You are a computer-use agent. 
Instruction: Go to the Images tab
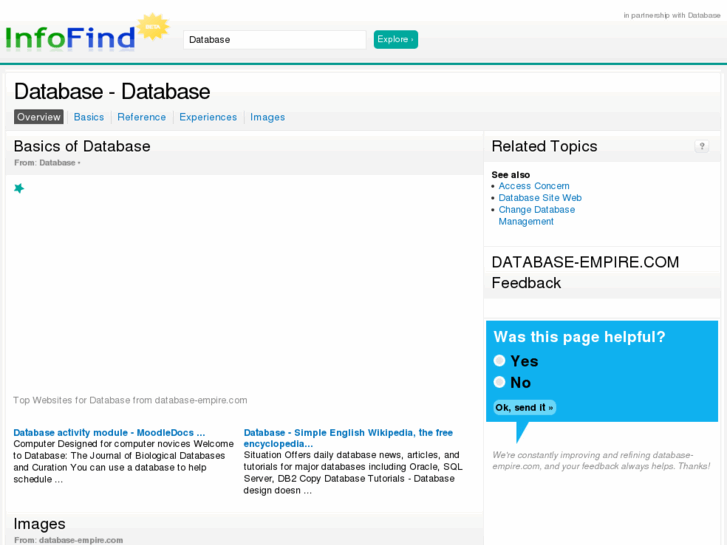tap(268, 117)
